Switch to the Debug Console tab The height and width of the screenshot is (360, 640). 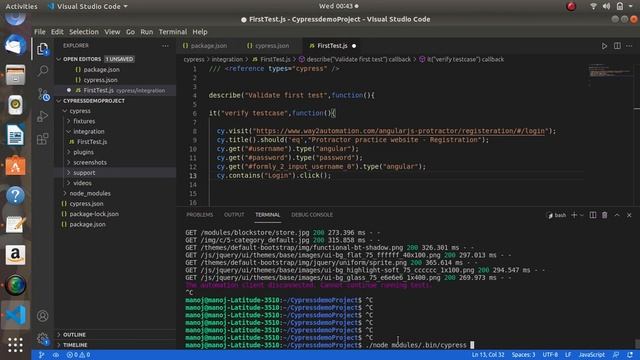click(312, 215)
